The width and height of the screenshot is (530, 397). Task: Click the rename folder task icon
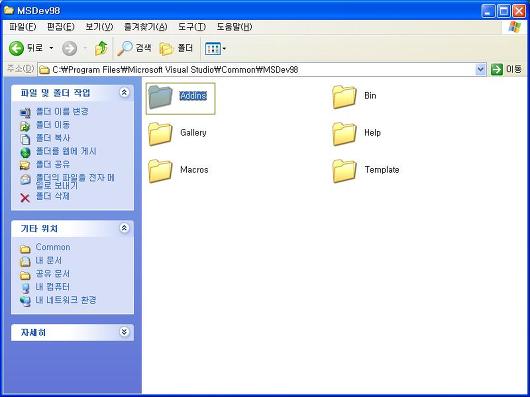(x=25, y=113)
